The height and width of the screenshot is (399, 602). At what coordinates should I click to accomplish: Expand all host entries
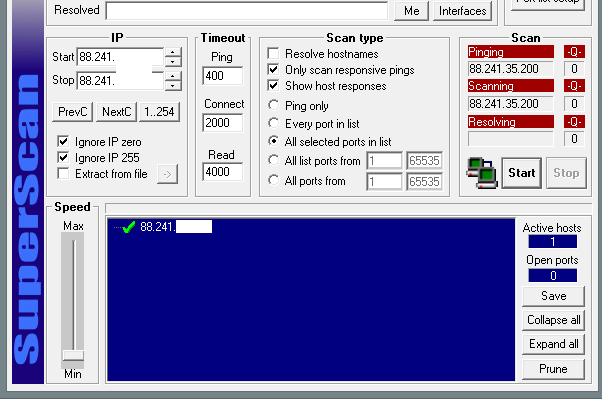[553, 344]
